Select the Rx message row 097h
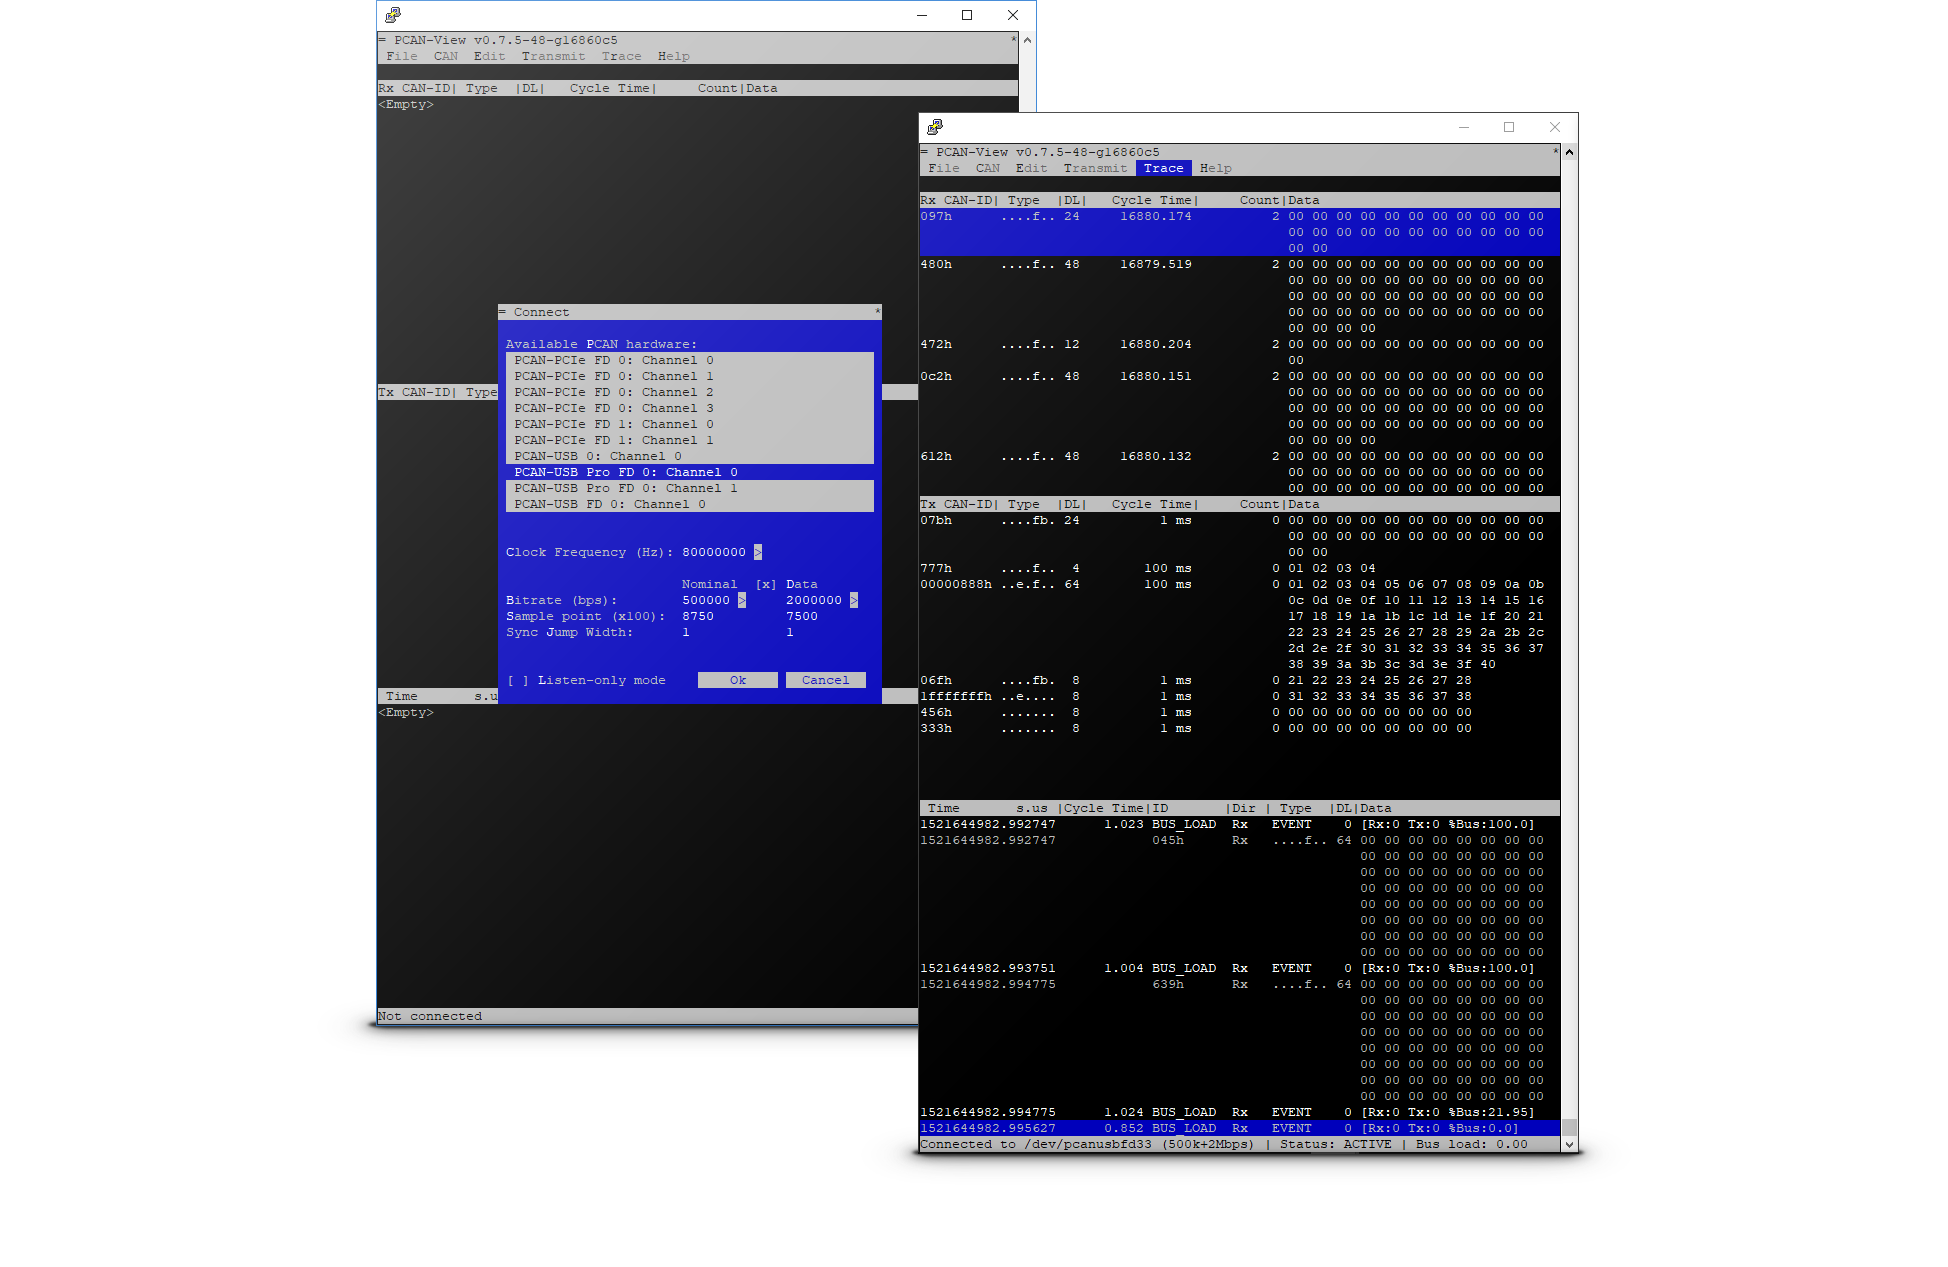Image resolution: width=1948 pixels, height=1267 pixels. 1240,232
